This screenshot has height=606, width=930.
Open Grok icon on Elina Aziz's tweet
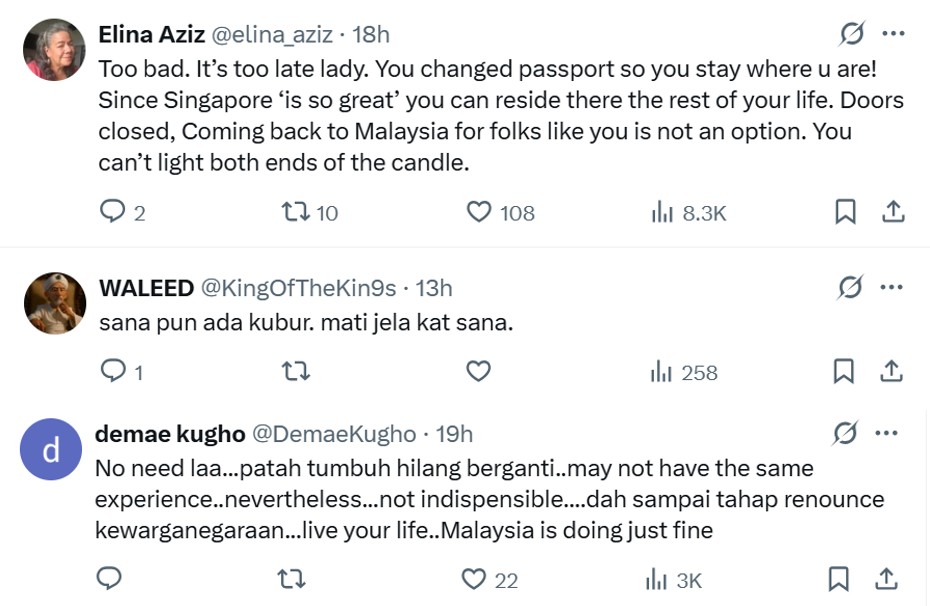point(851,34)
